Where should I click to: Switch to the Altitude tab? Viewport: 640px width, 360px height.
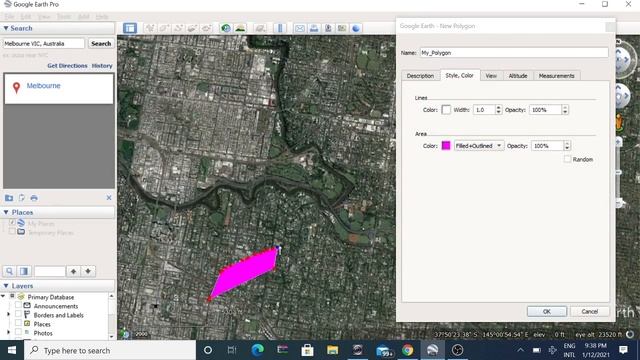[518, 76]
